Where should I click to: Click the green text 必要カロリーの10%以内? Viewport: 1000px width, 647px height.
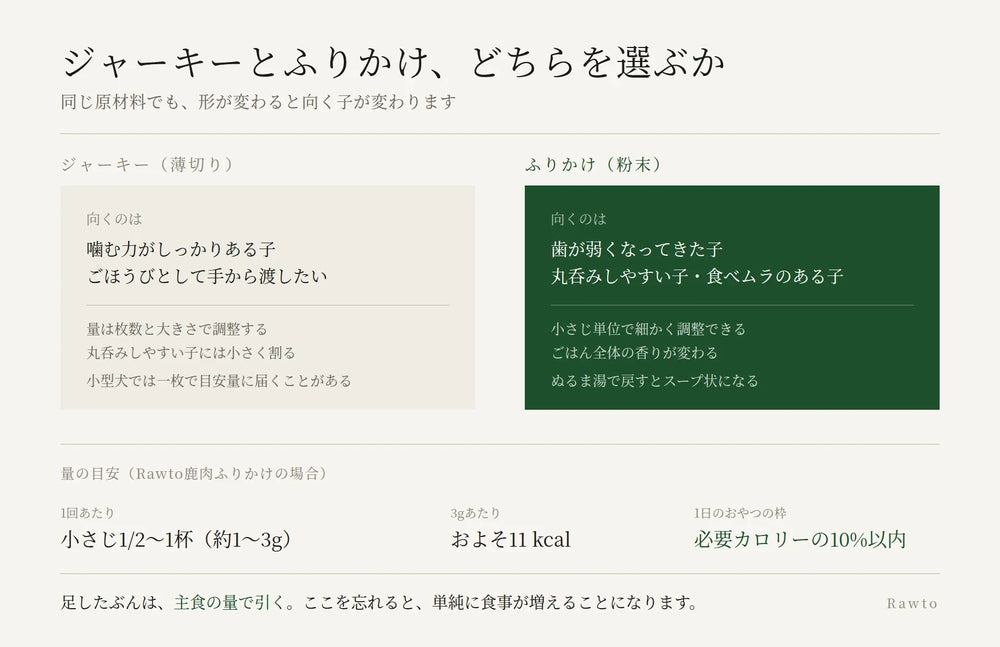pos(800,540)
